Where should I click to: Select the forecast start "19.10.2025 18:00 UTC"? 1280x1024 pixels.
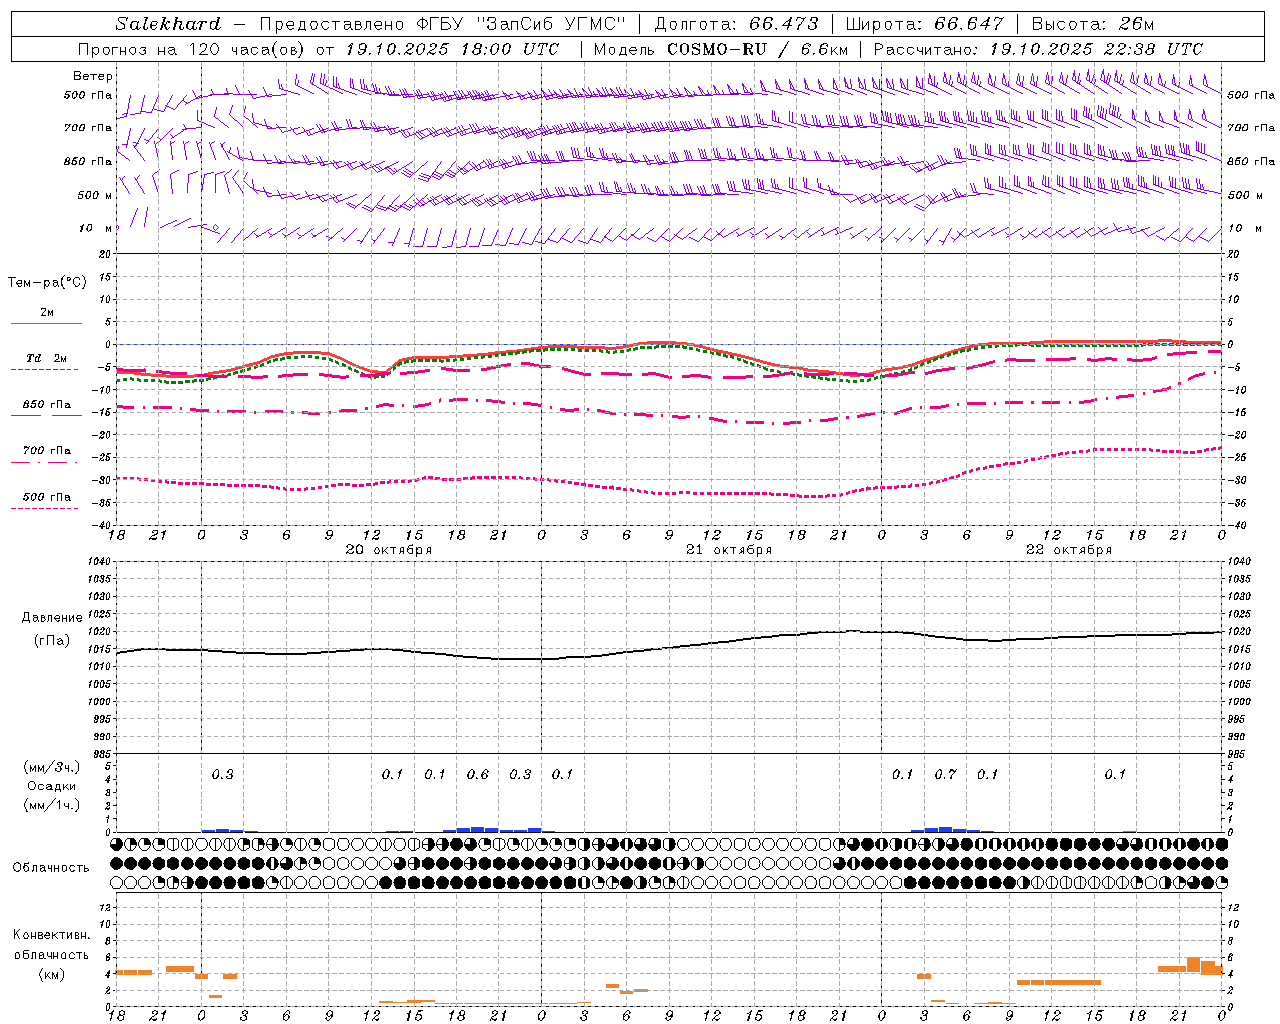[453, 49]
